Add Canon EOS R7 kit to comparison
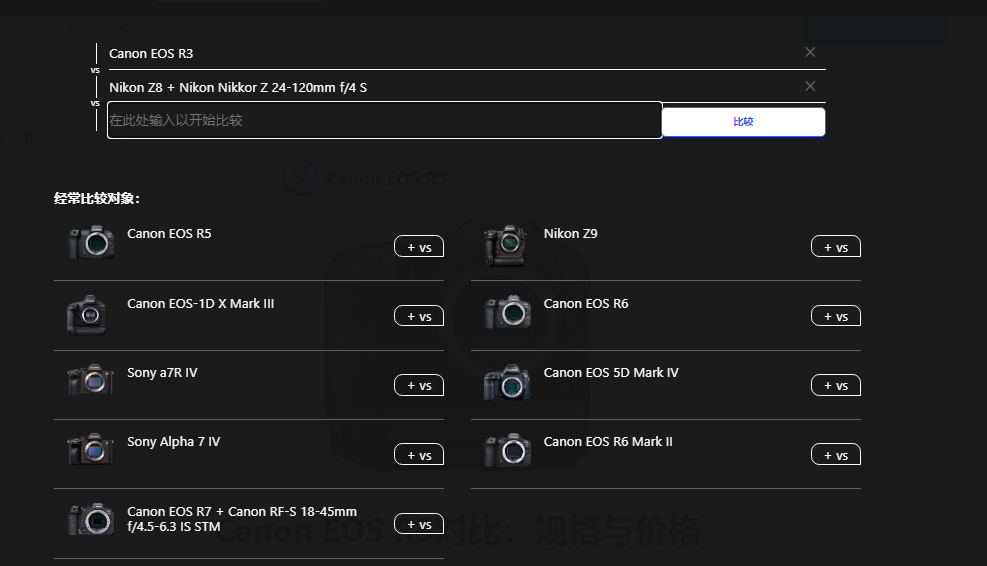Image resolution: width=987 pixels, height=566 pixels. (418, 524)
